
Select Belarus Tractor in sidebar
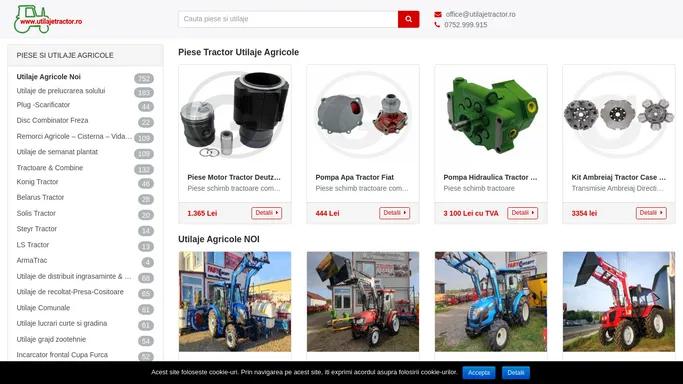40,197
